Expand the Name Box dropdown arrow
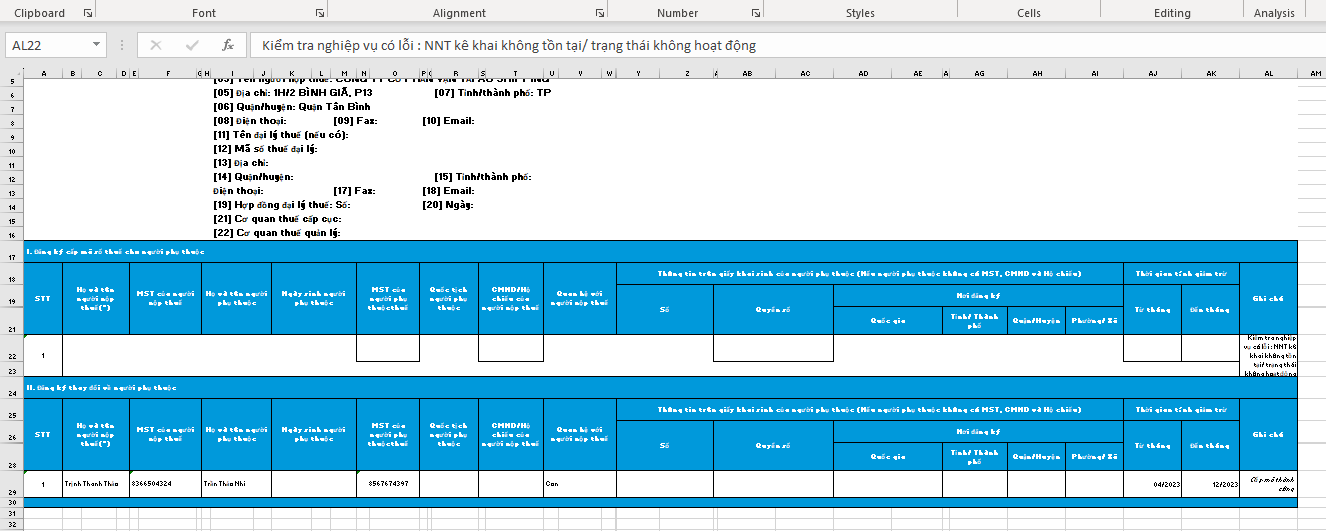 [x=96, y=45]
